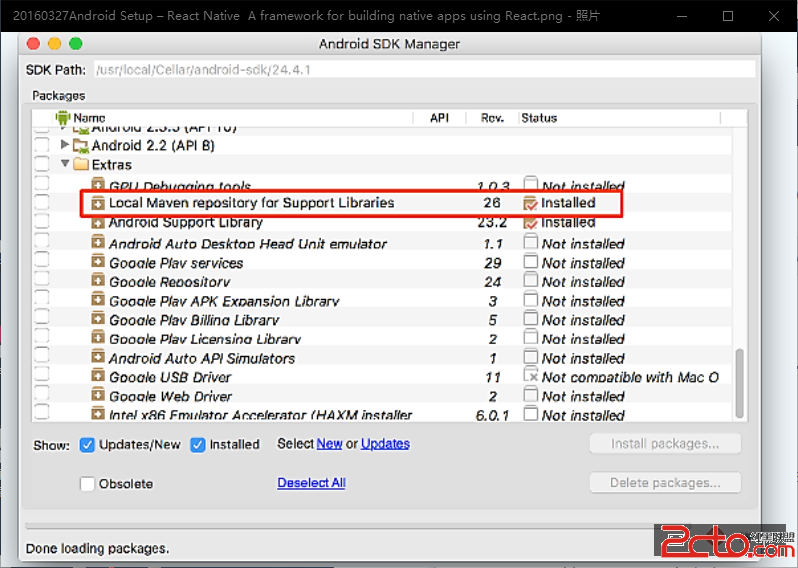The image size is (798, 568).
Task: Maximize the outer photo viewer window
Action: (x=728, y=16)
